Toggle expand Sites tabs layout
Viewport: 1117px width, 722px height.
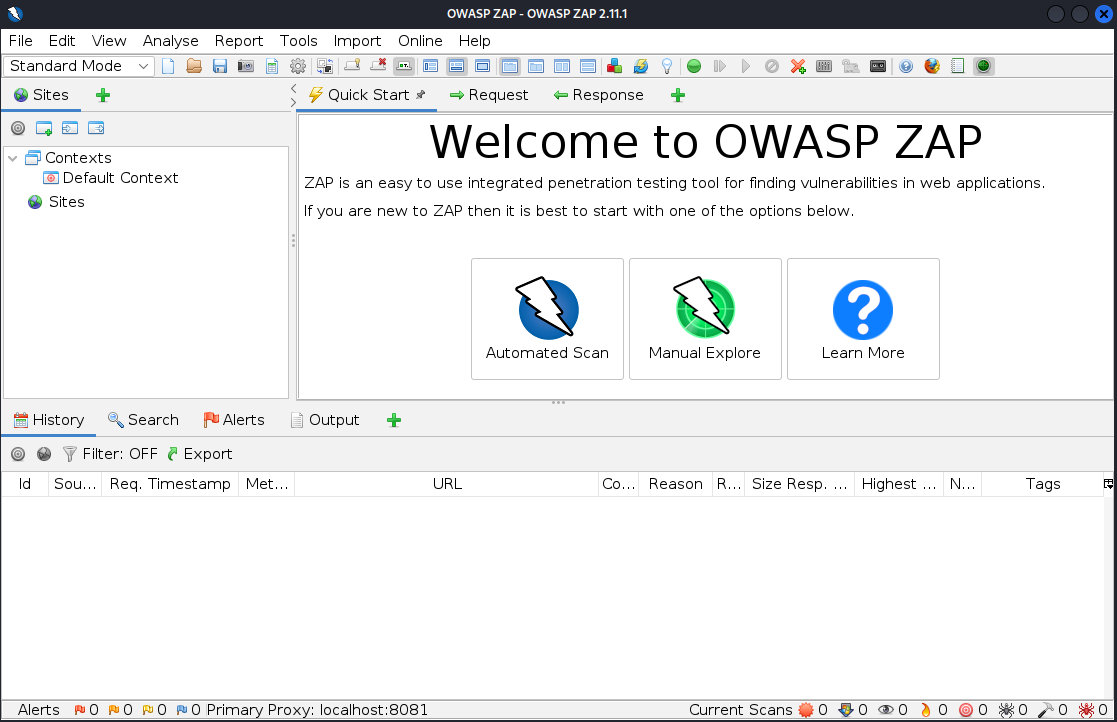[x=430, y=66]
